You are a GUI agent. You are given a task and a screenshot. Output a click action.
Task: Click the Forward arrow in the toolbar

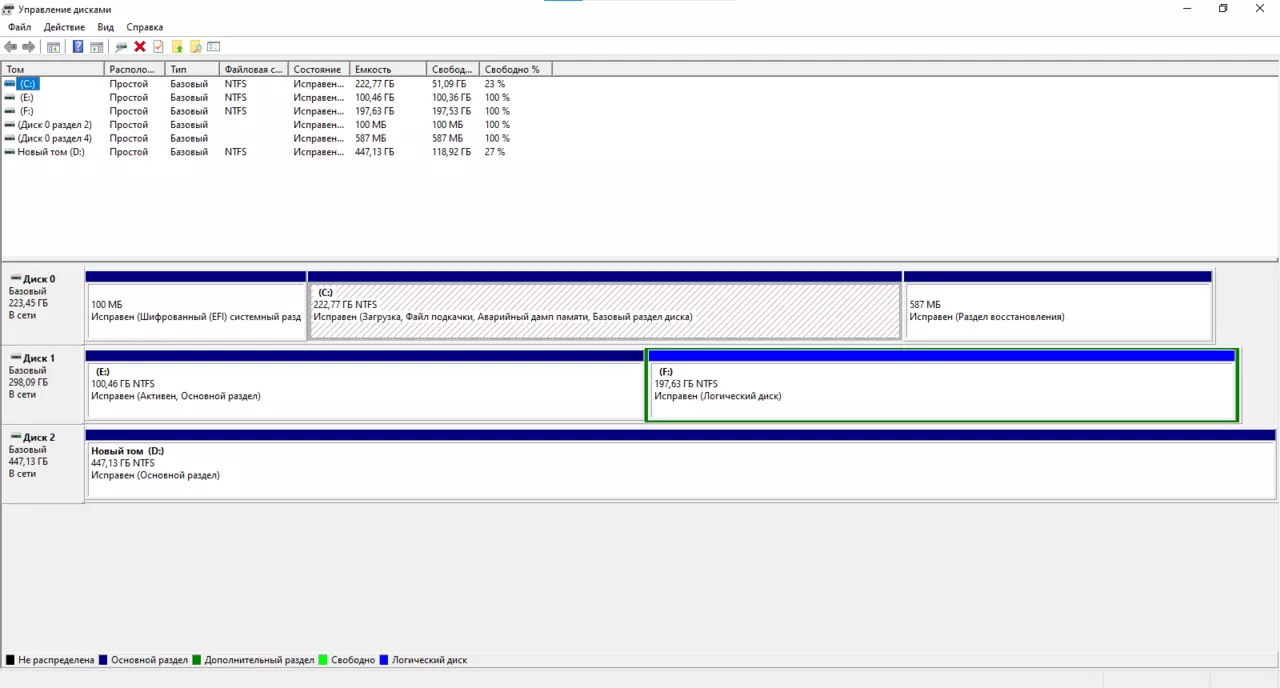(x=29, y=47)
